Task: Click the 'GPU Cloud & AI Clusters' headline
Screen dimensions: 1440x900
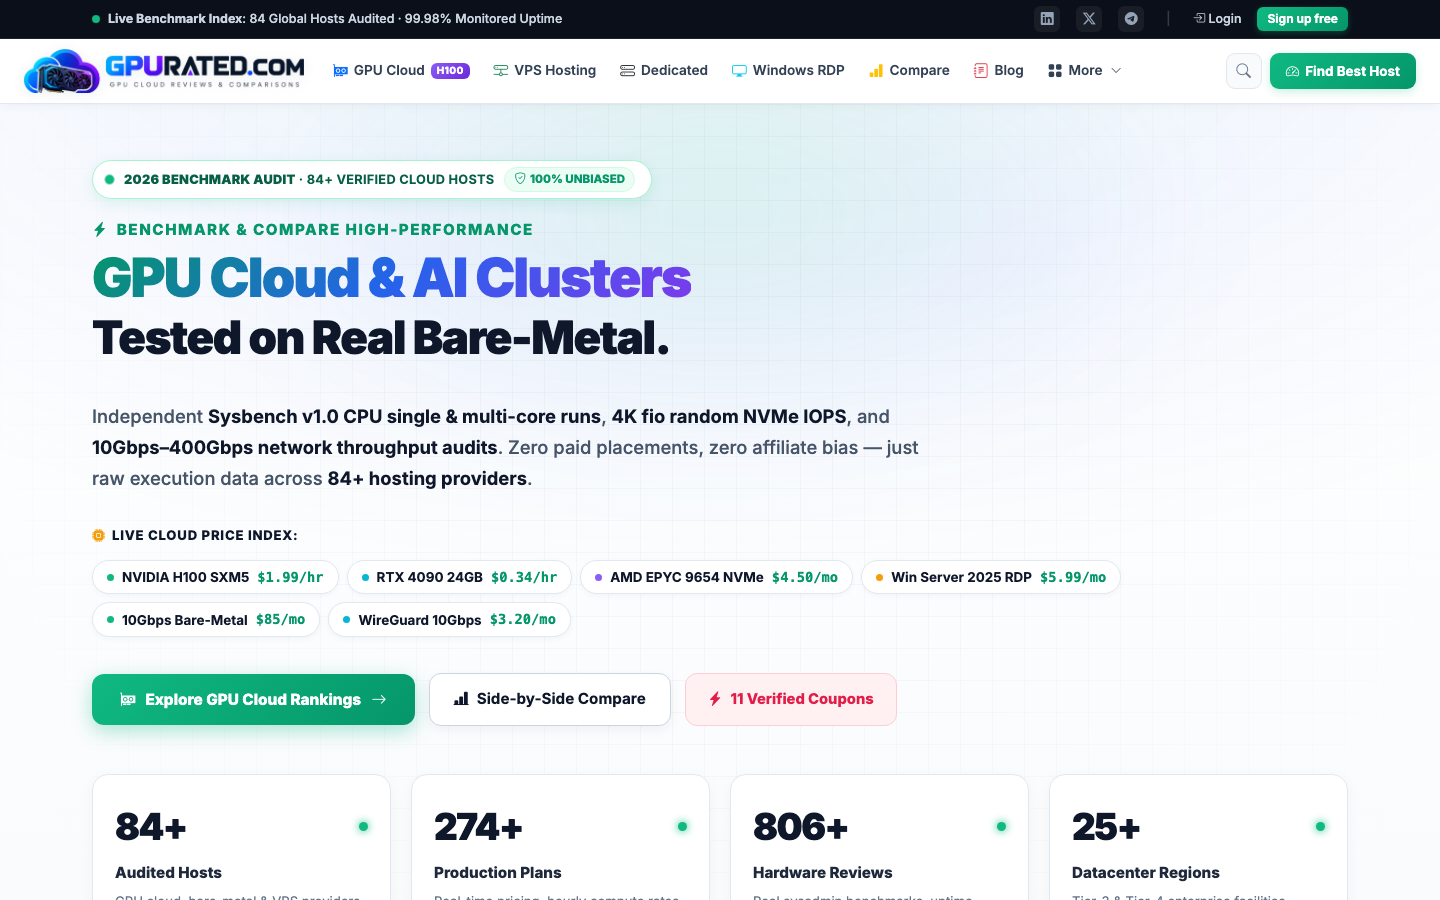Action: point(392,278)
